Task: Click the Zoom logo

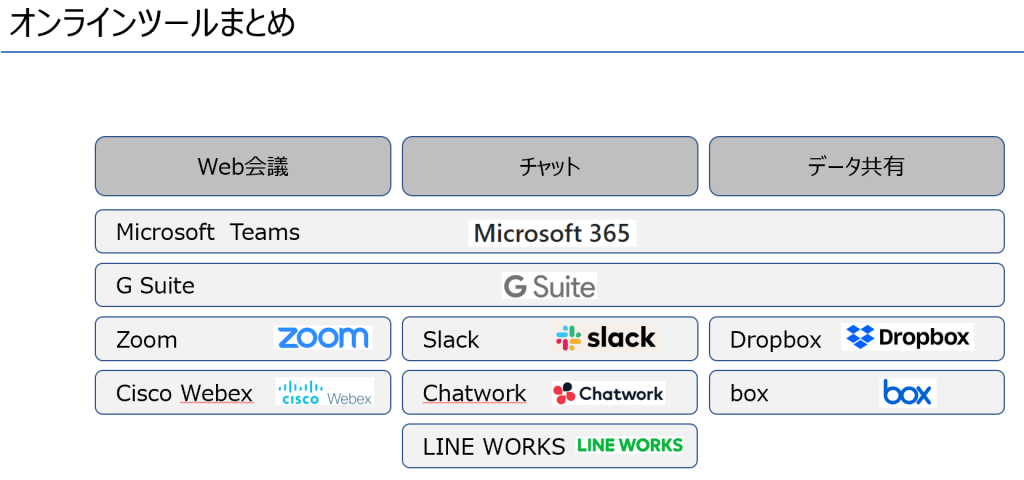Action: (x=322, y=338)
